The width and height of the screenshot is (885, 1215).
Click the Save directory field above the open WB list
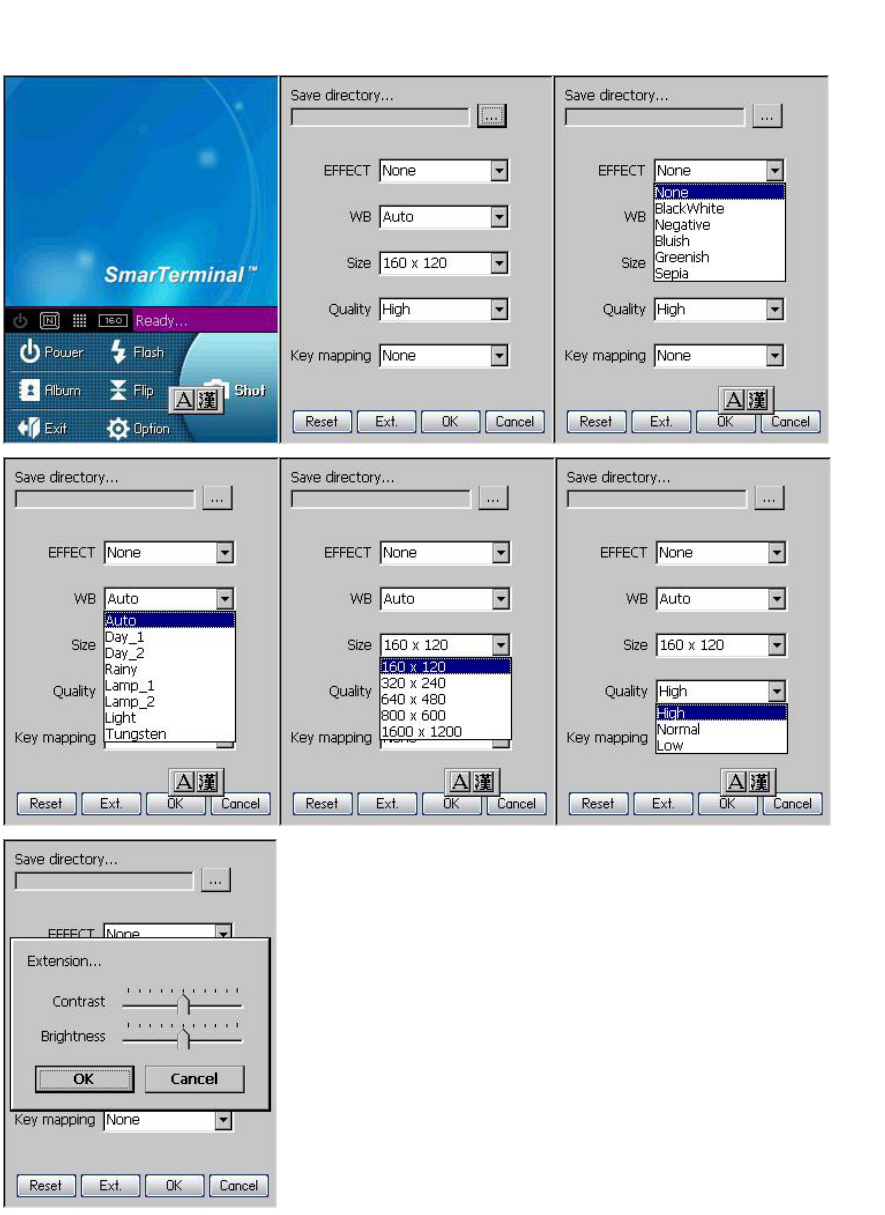click(105, 498)
